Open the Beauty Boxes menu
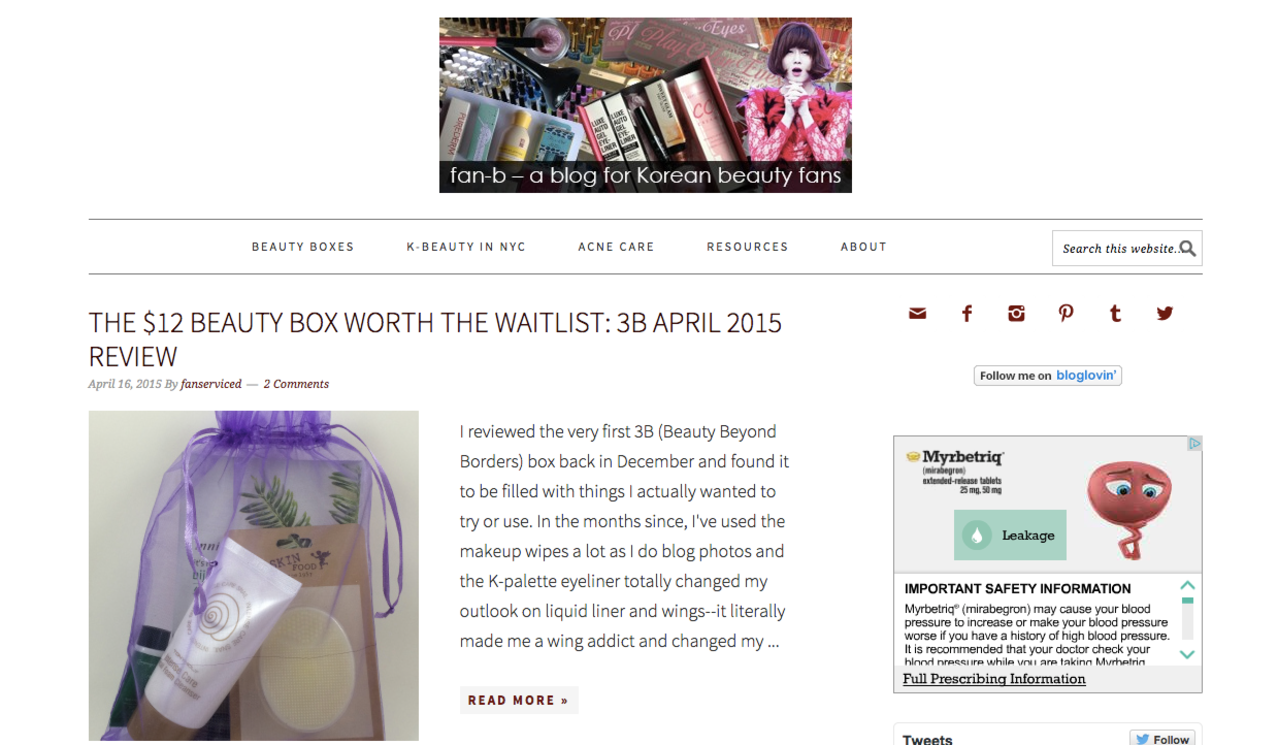Image resolution: width=1278 pixels, height=745 pixels. pyautogui.click(x=303, y=247)
